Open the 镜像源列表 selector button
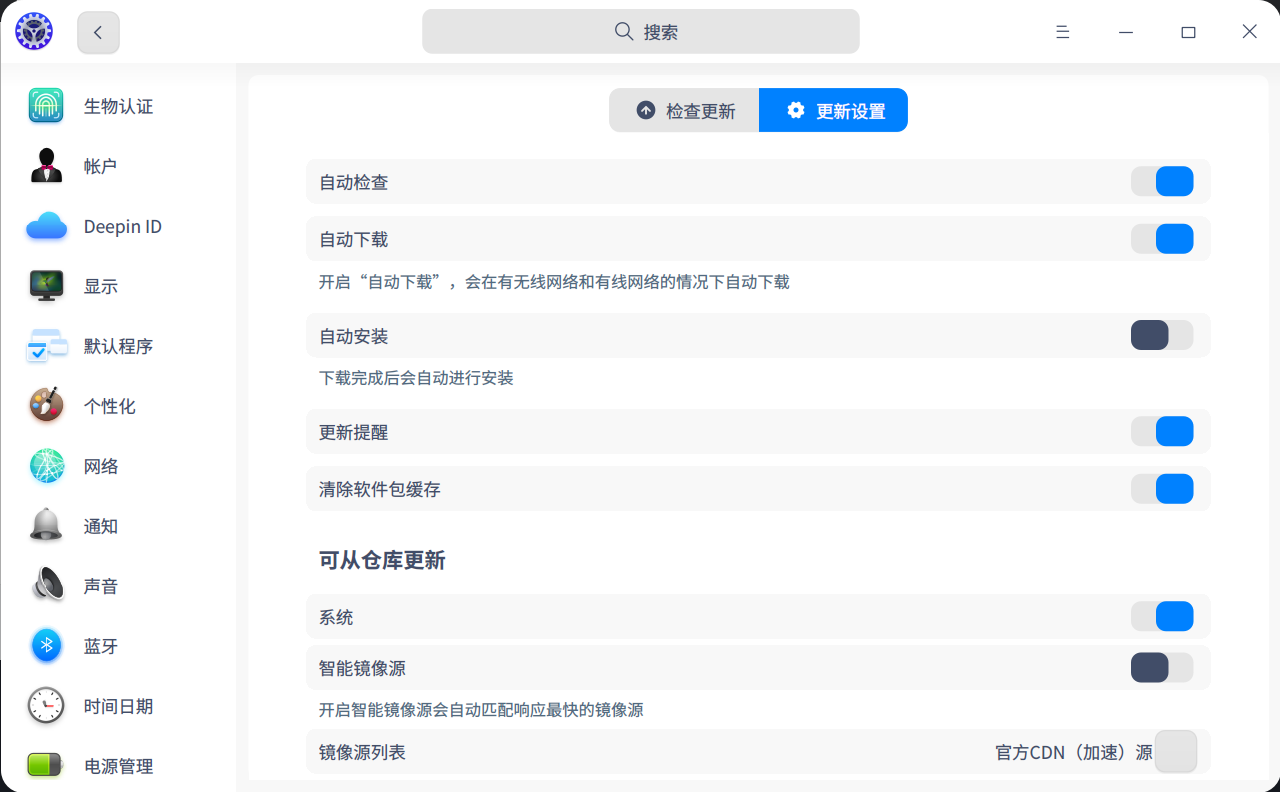 coord(1176,751)
